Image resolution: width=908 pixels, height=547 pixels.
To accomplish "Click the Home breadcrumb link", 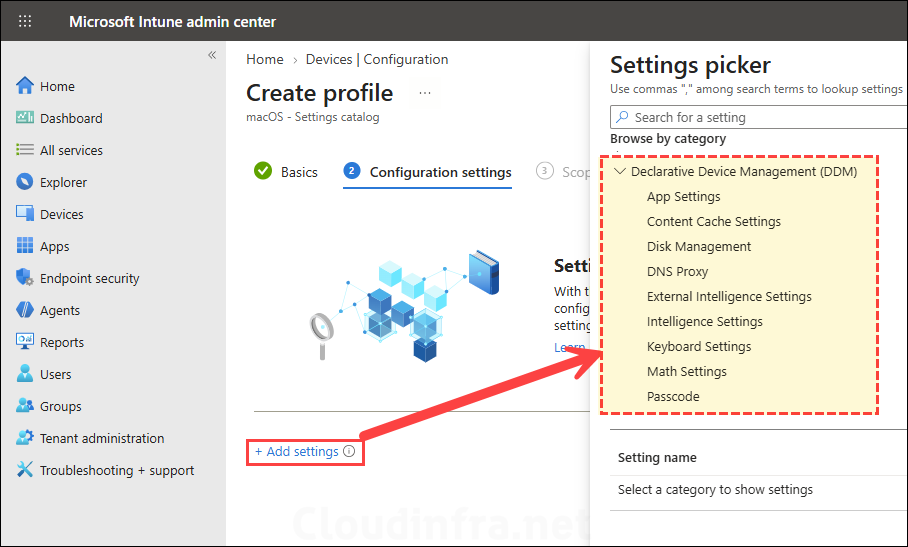I will 265,59.
